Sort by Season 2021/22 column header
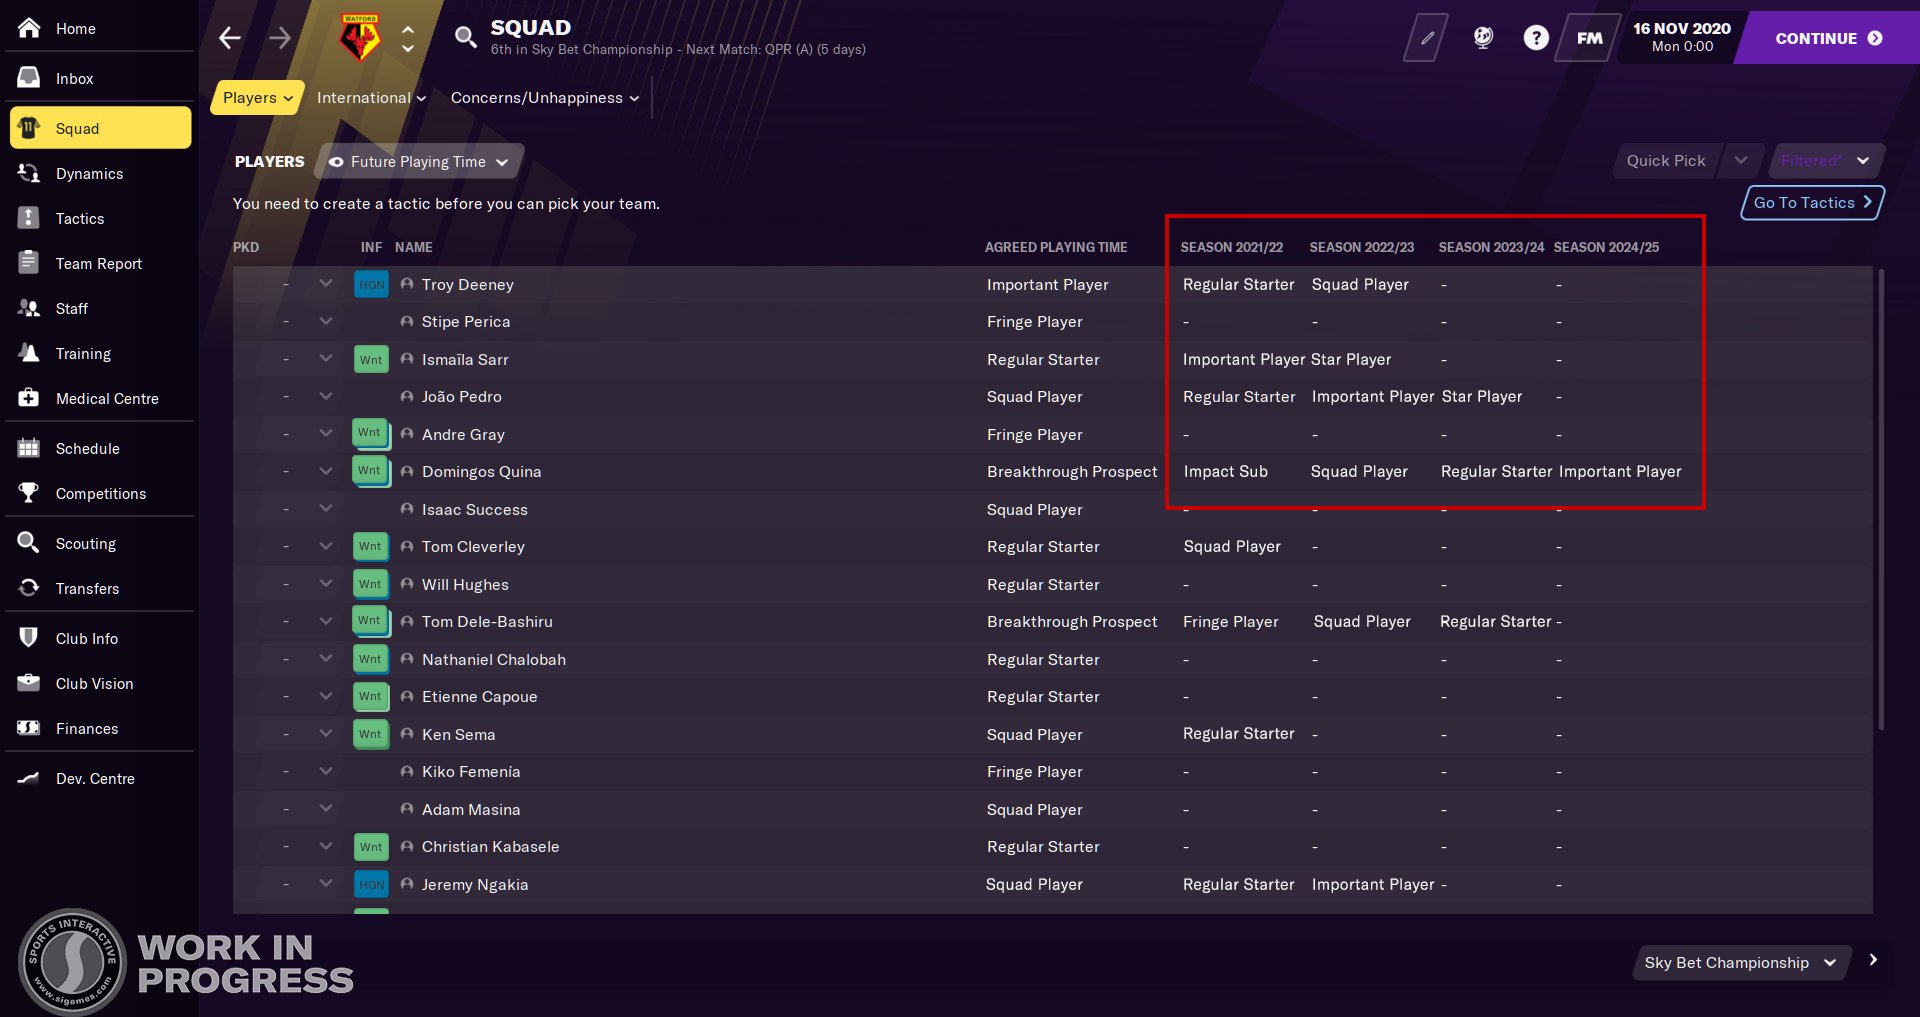 (1232, 247)
